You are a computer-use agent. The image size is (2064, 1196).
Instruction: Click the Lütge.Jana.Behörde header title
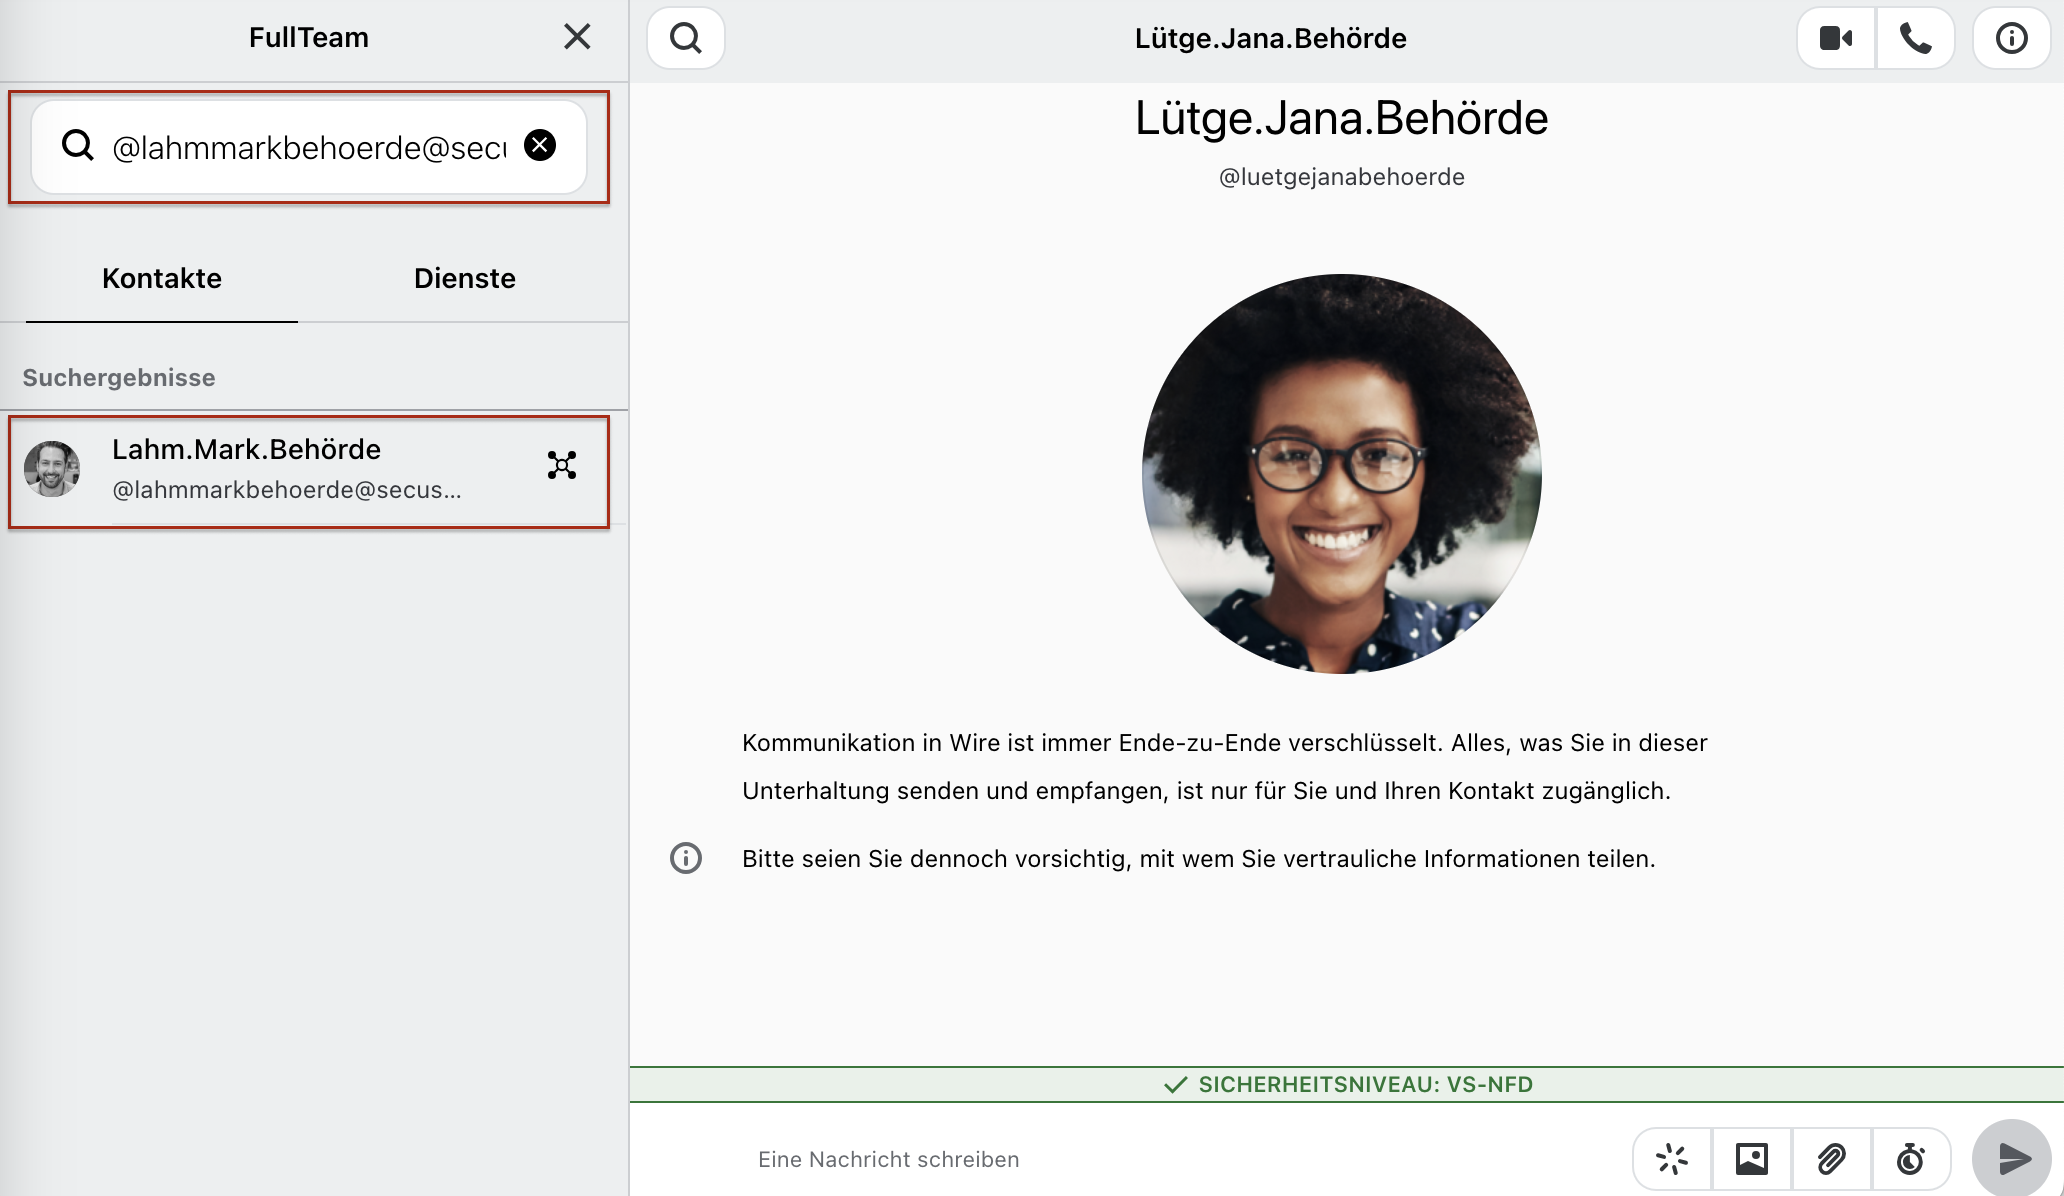click(1270, 38)
